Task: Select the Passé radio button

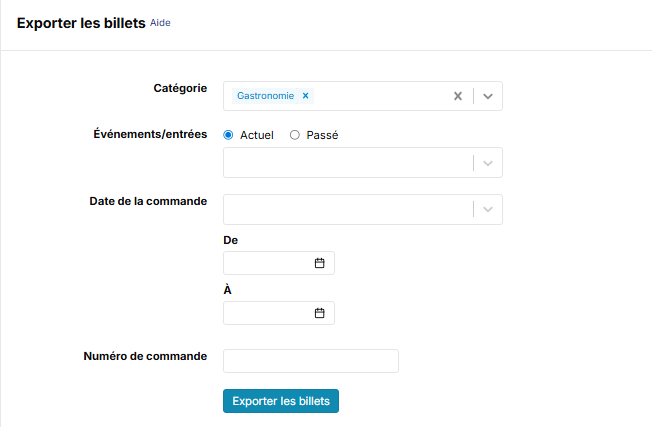Action: tap(295, 135)
